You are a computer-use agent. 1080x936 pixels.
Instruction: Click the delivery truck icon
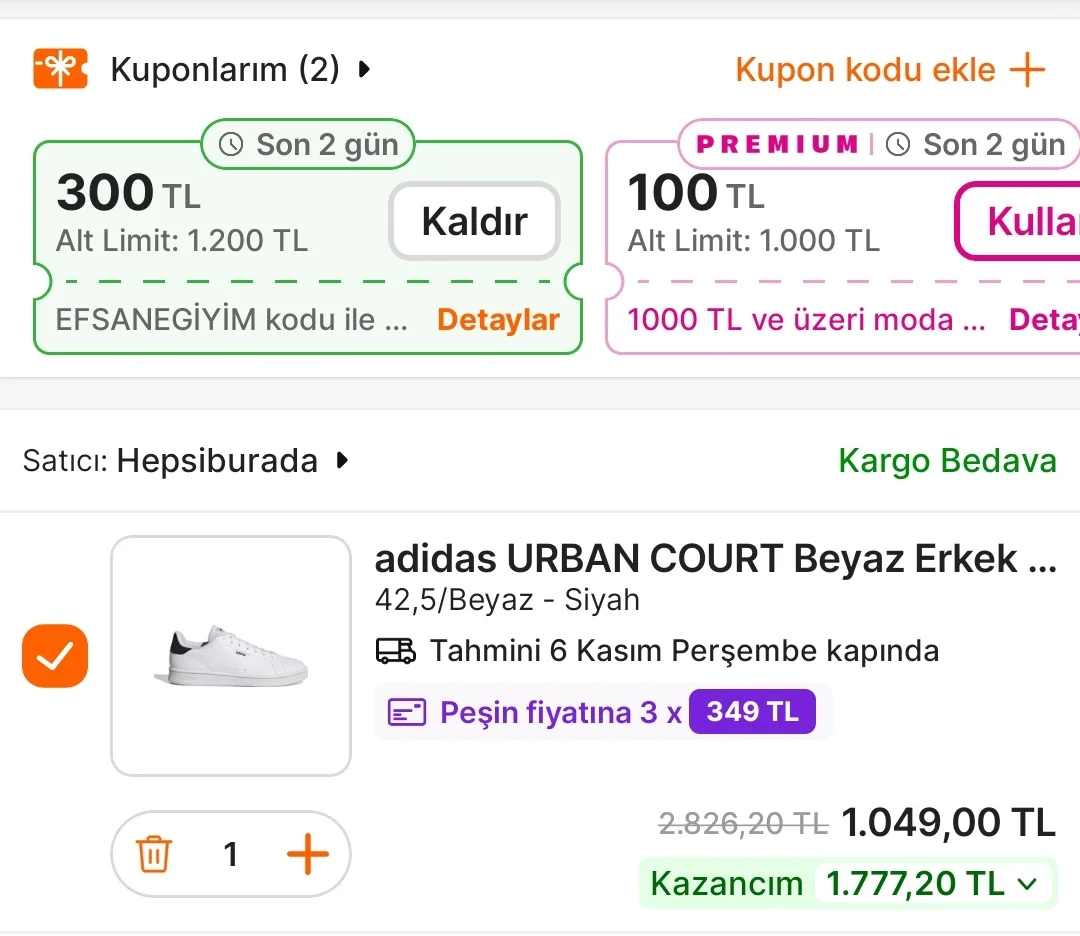click(395, 652)
